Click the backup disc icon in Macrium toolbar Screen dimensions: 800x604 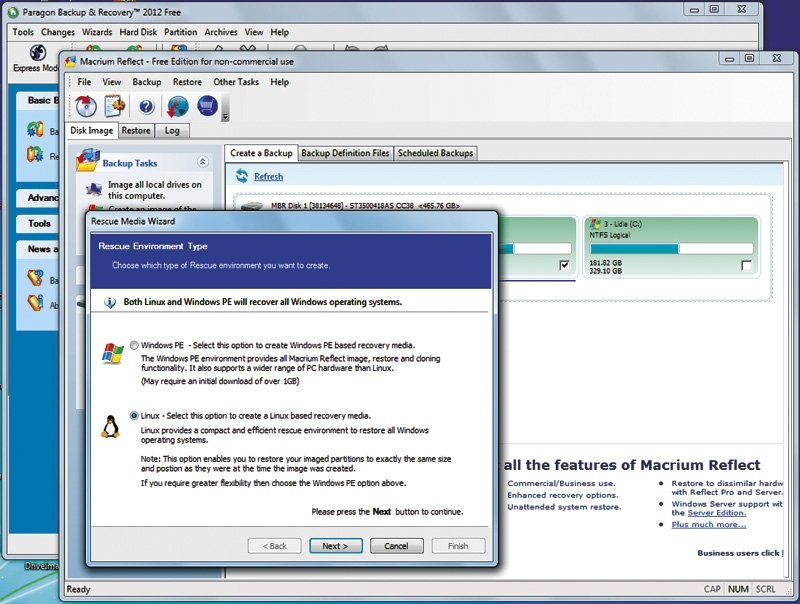pyautogui.click(x=86, y=106)
